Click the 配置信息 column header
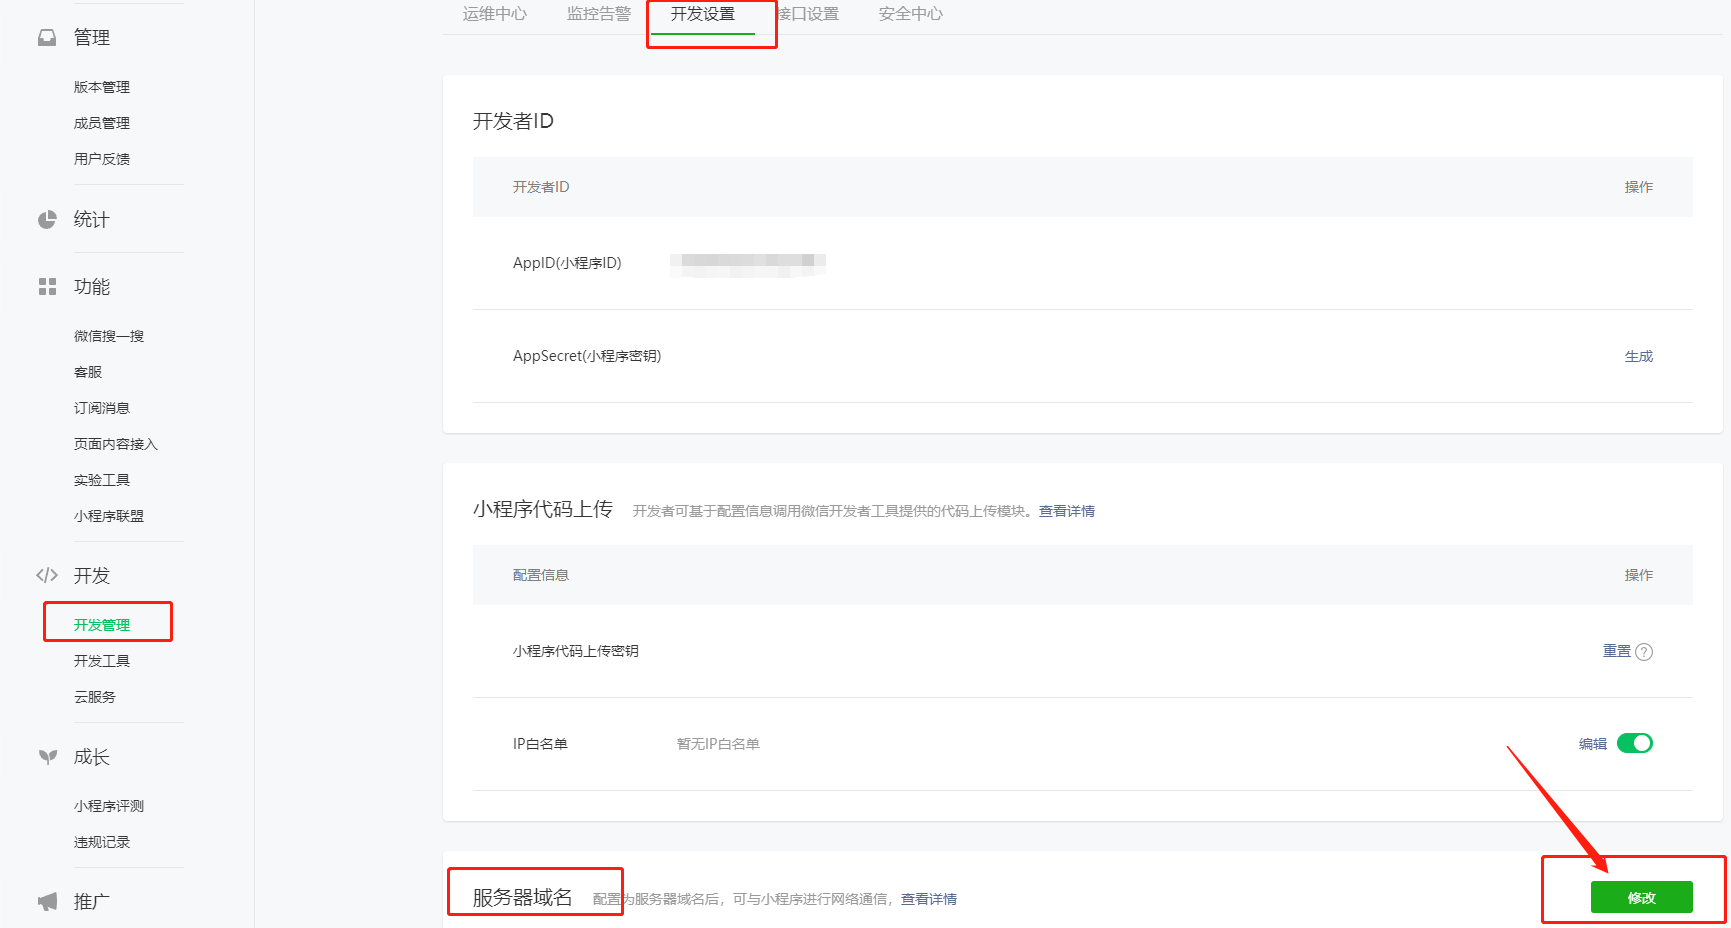This screenshot has width=1731, height=928. [x=541, y=575]
